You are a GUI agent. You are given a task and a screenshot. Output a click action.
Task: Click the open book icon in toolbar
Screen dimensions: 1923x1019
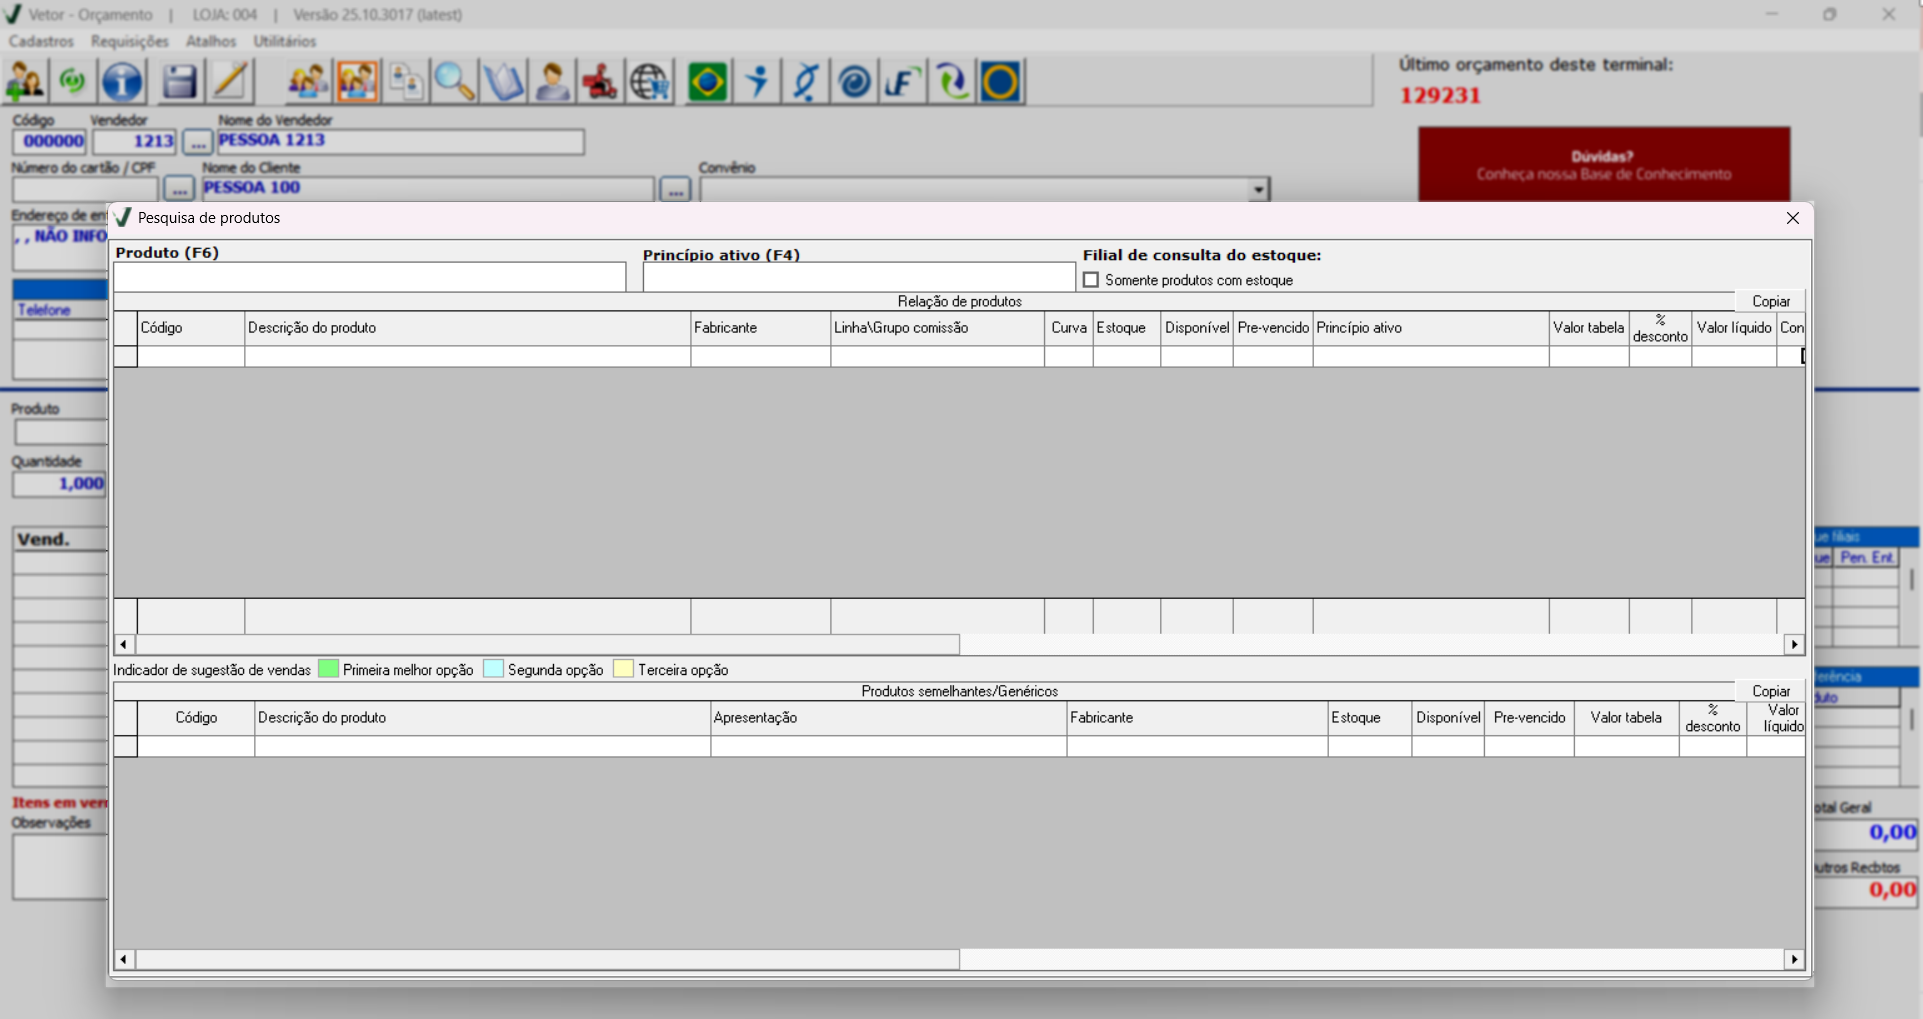(x=503, y=81)
